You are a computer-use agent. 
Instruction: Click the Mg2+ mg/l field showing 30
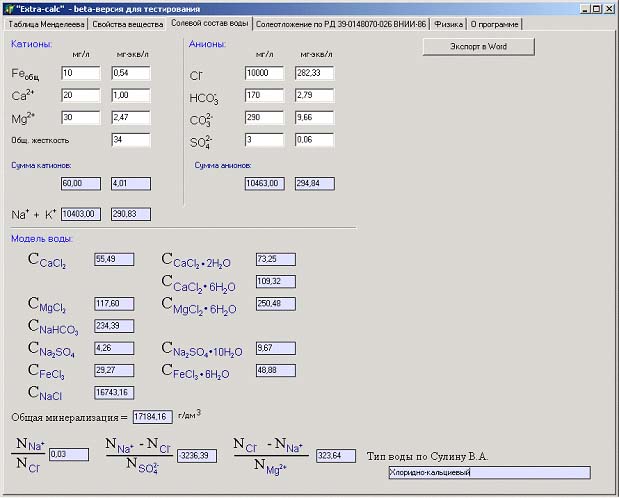pos(81,118)
